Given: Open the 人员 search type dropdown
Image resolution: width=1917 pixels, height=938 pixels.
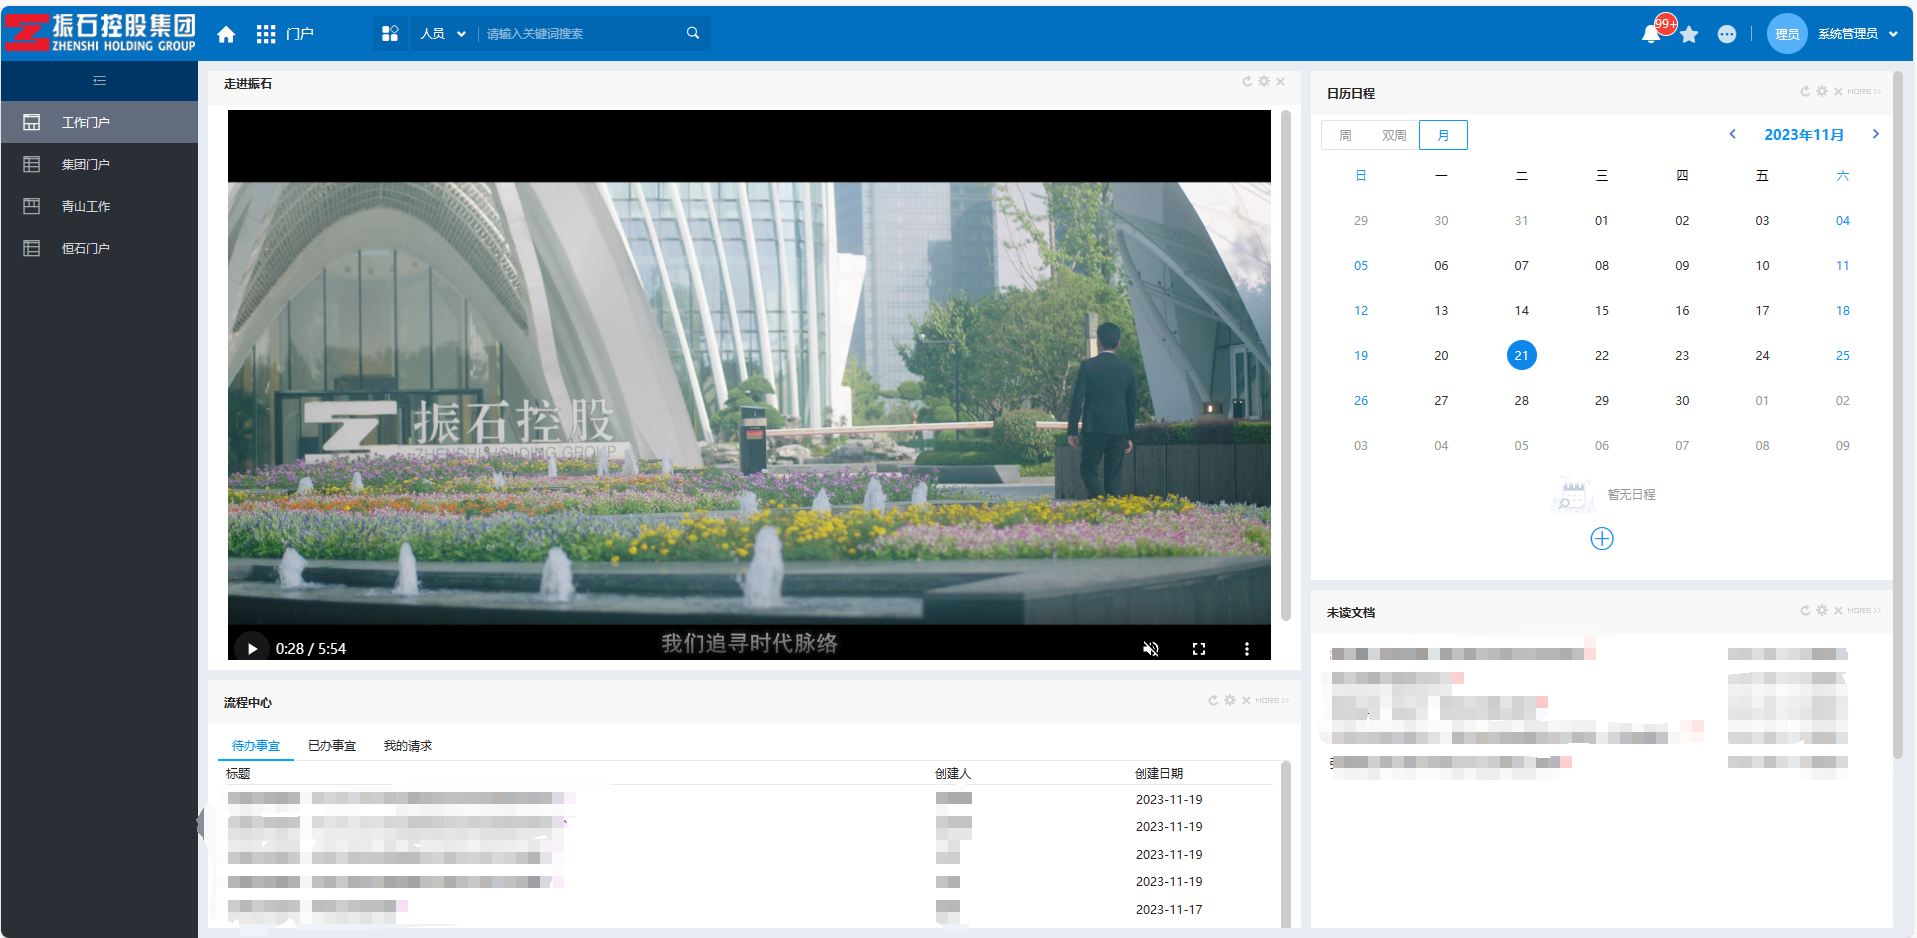Looking at the screenshot, I should click(442, 34).
